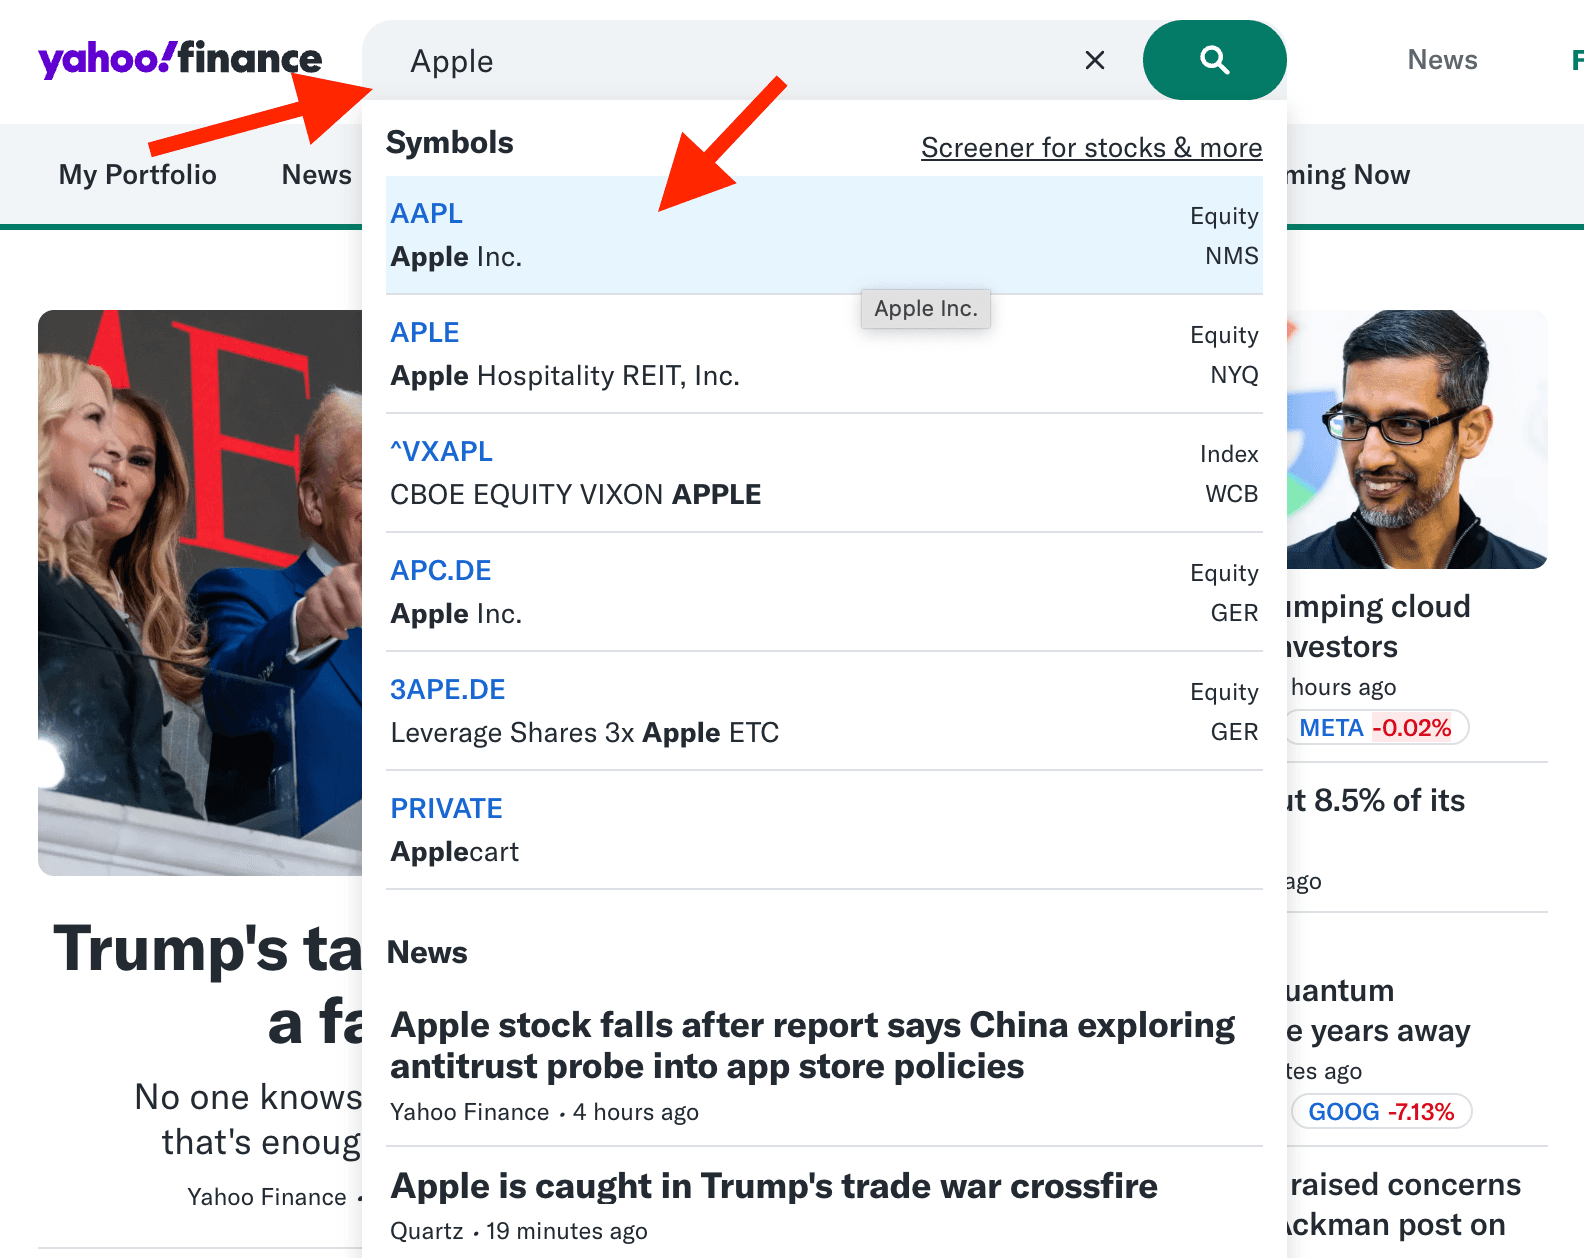
Task: Click the GOOG -7.13% ticker pill
Action: tap(1381, 1111)
